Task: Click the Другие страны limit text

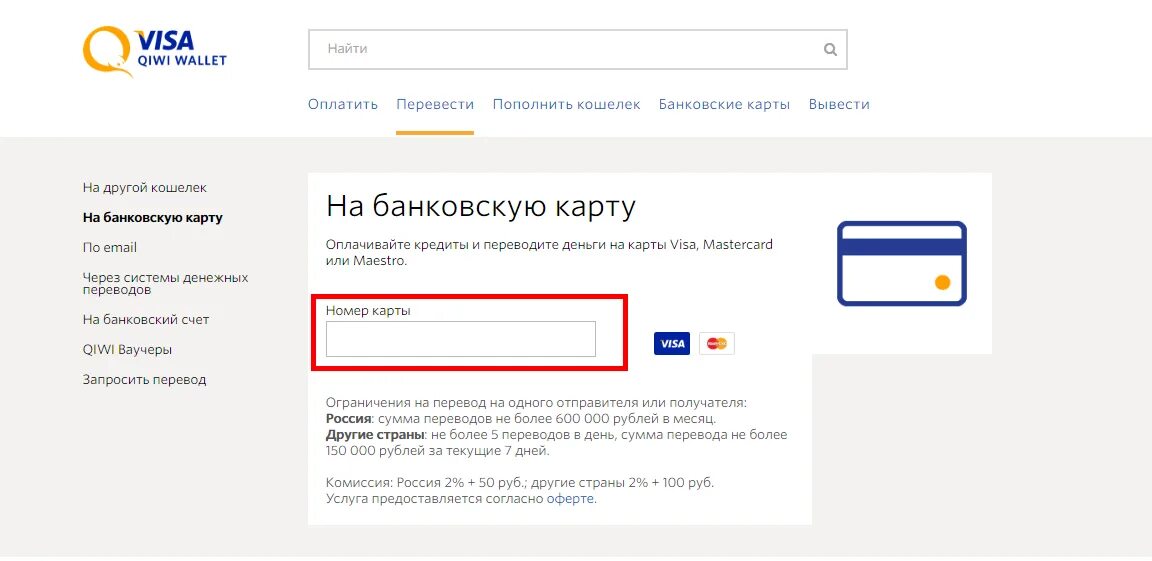Action: pos(557,443)
